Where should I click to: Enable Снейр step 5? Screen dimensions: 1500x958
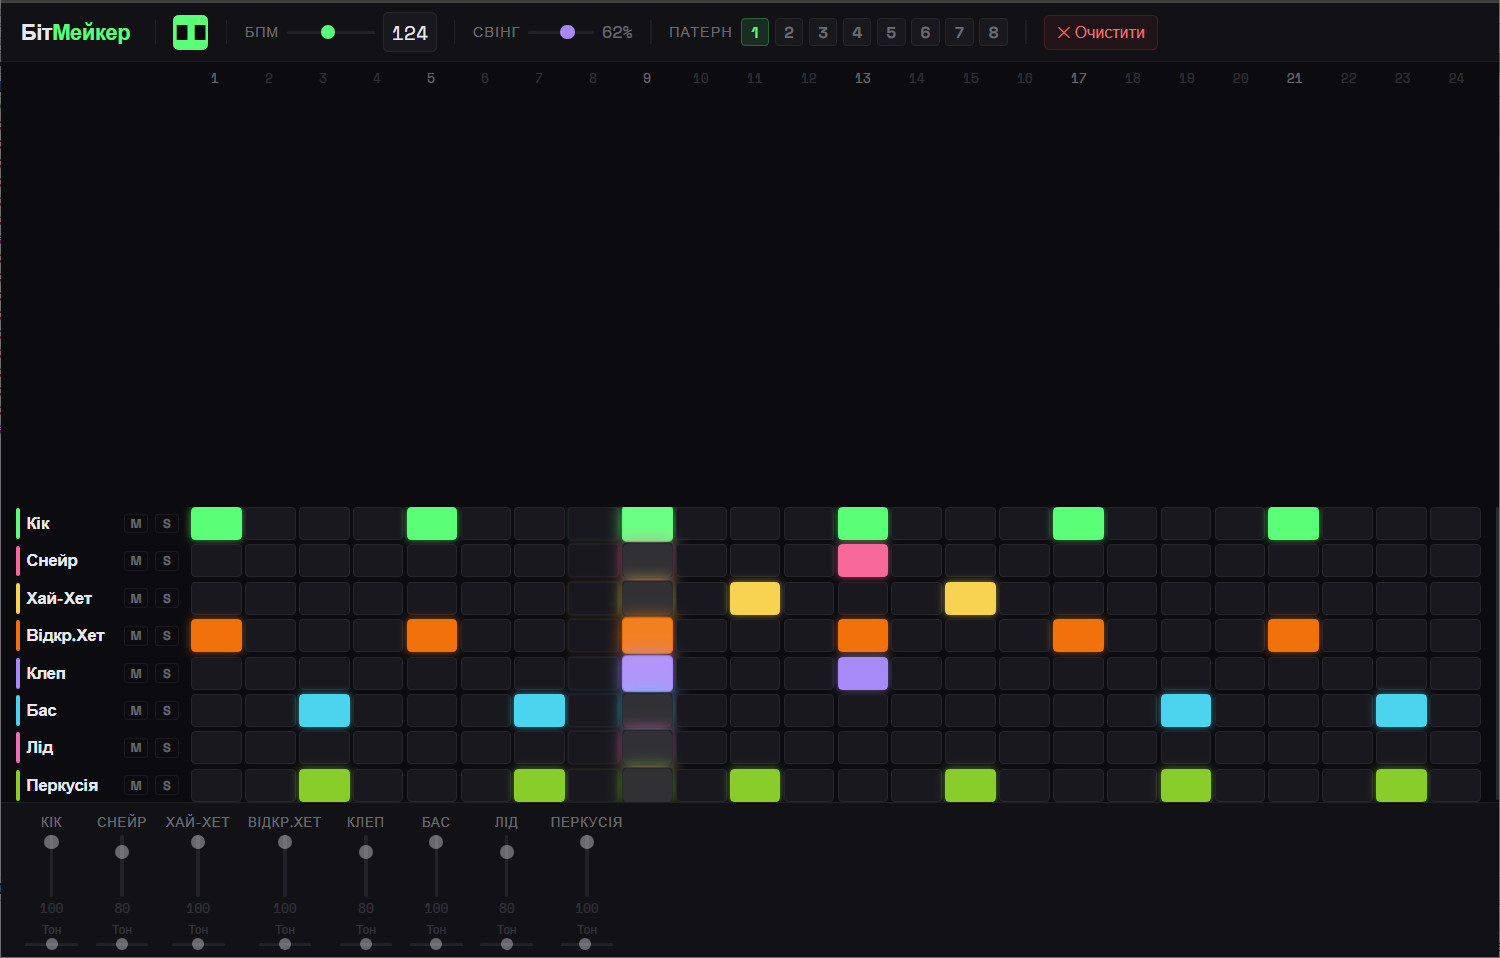click(432, 561)
